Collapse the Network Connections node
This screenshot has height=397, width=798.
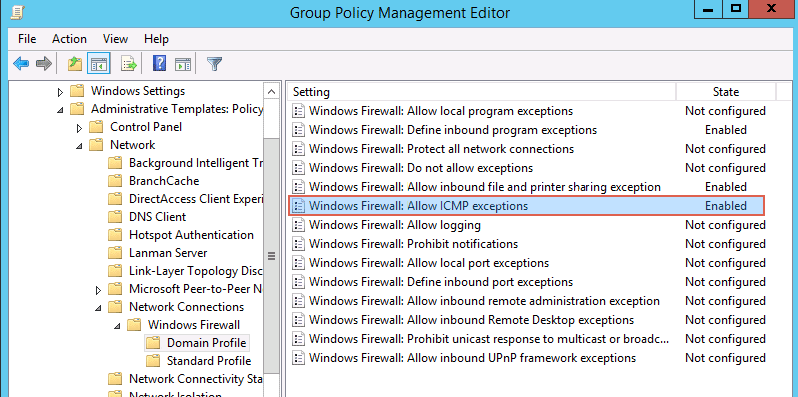click(x=99, y=307)
